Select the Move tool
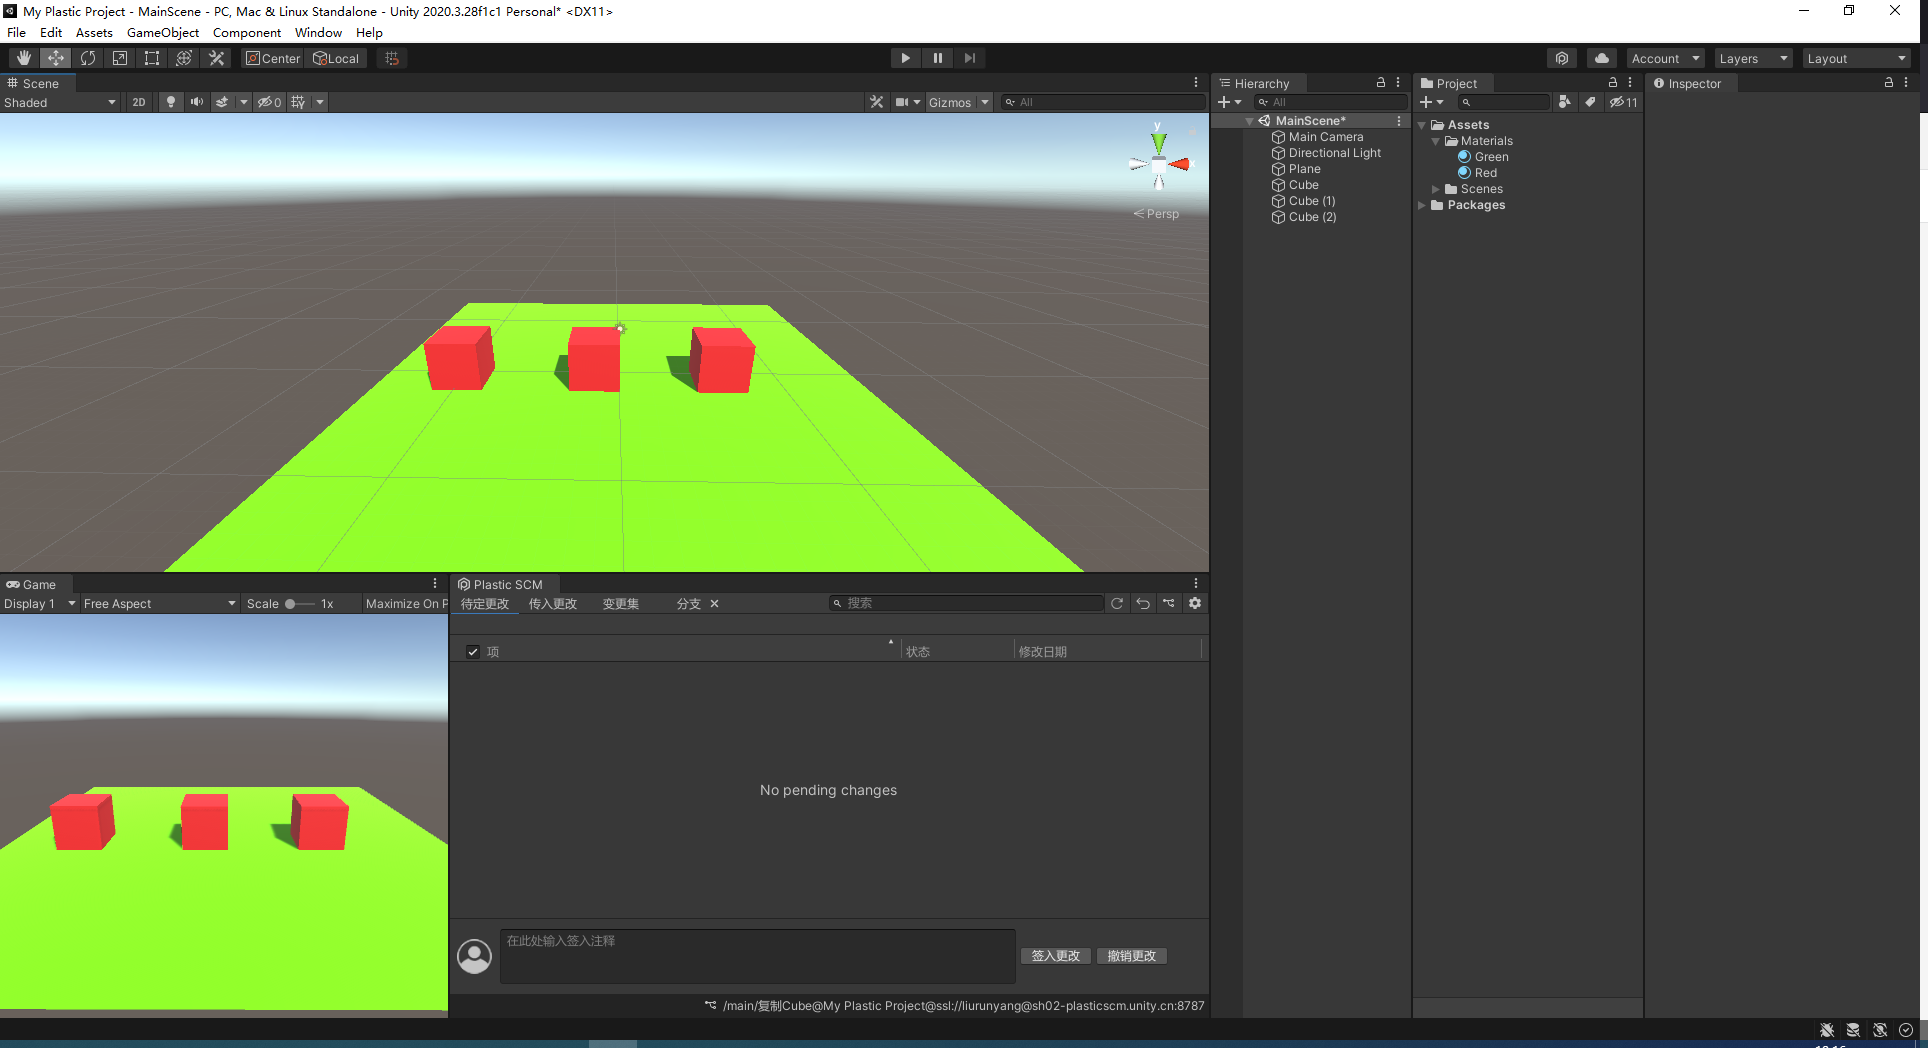The width and height of the screenshot is (1928, 1048). pyautogui.click(x=56, y=57)
